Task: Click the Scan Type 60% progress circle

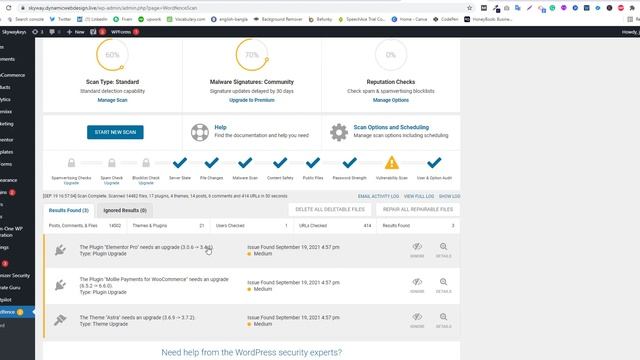Action: click(x=112, y=55)
